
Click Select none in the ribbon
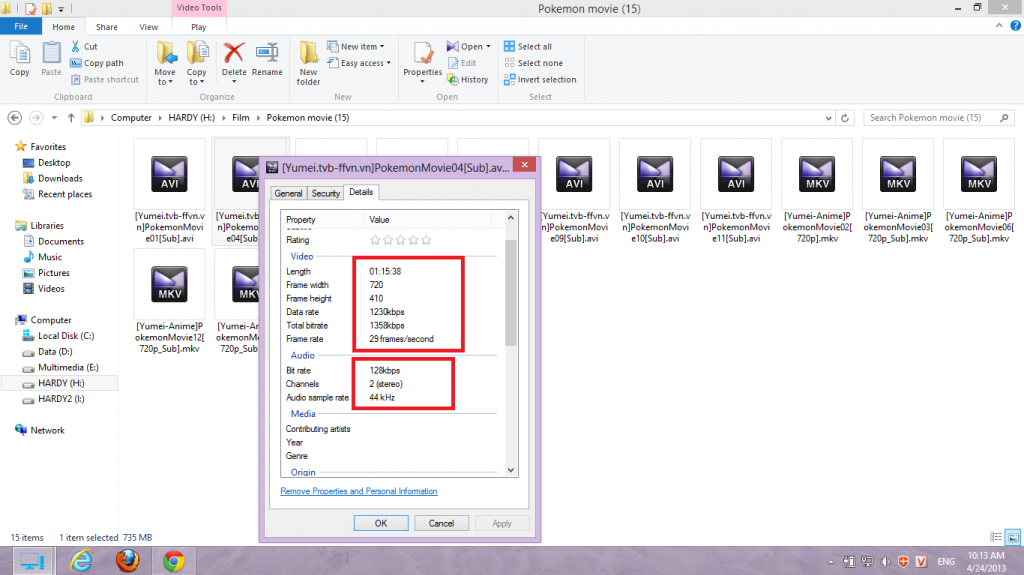pos(533,63)
